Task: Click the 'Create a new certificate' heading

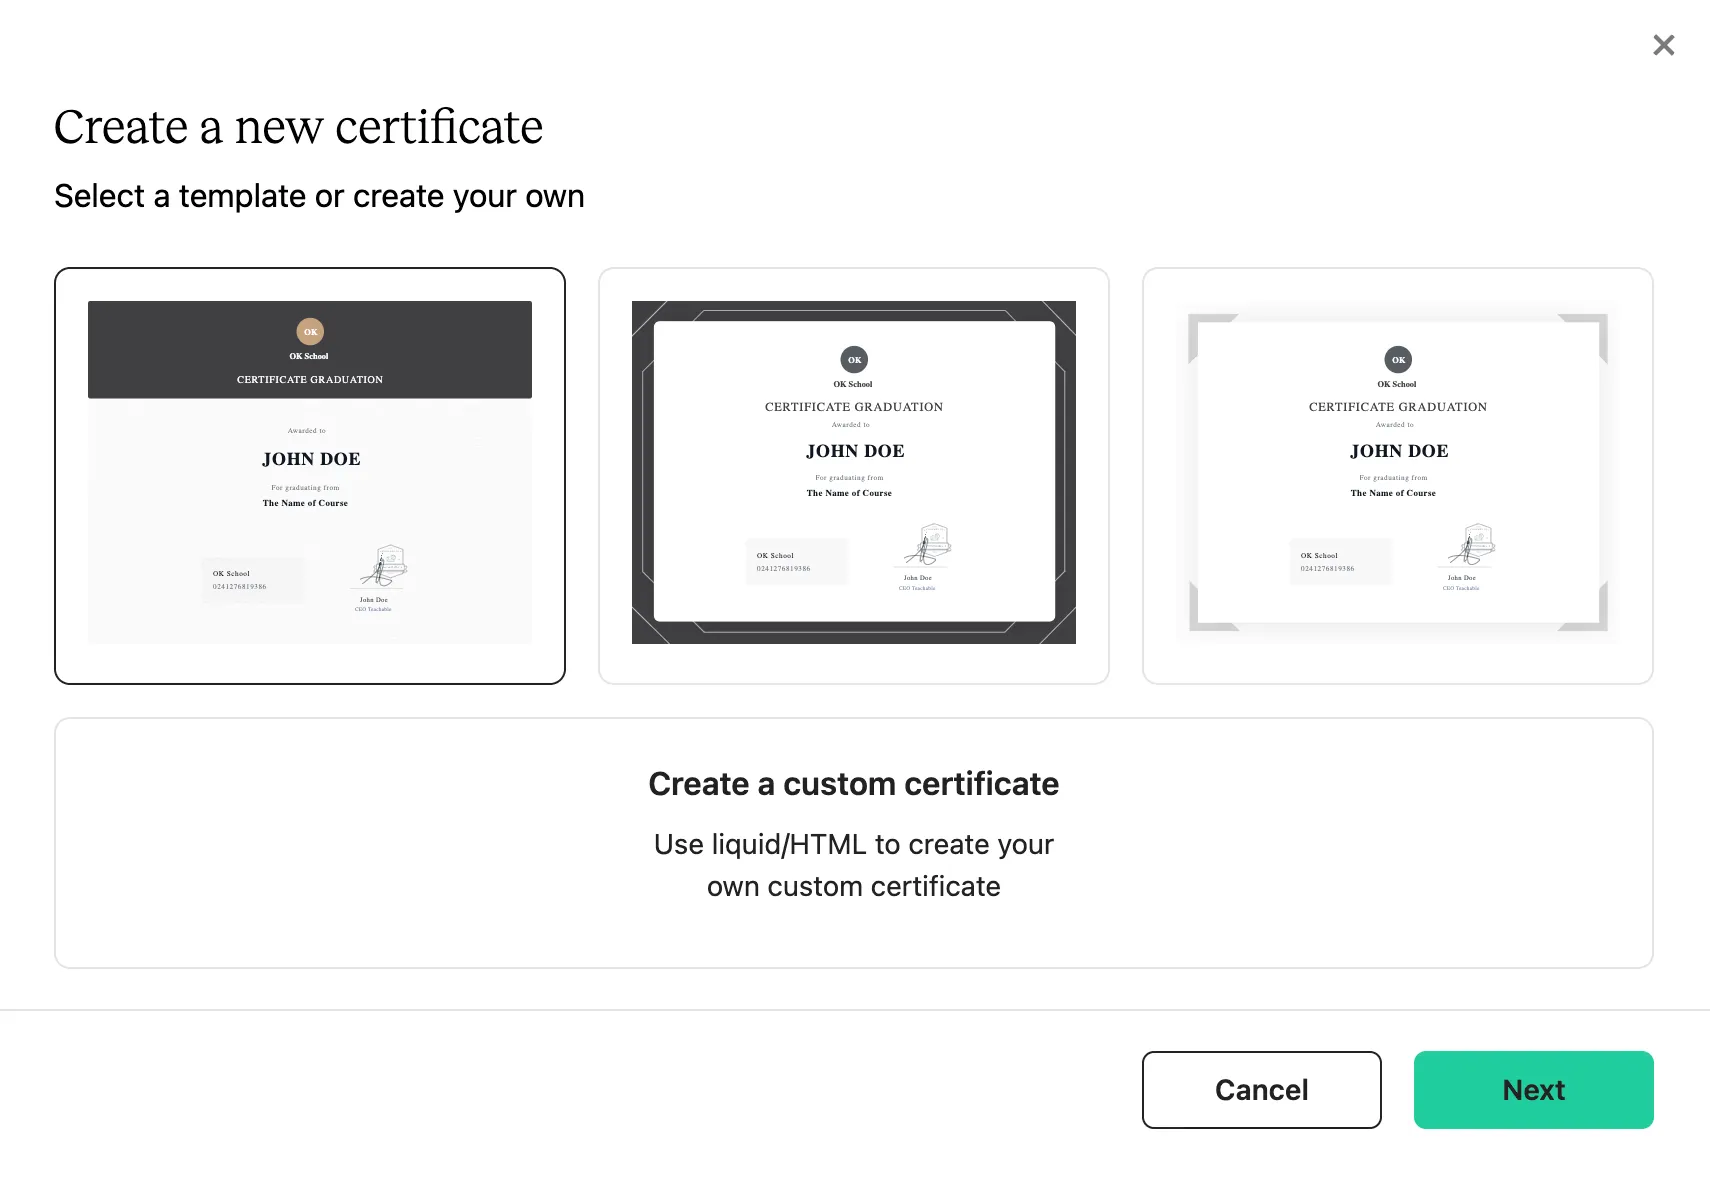Action: pos(298,127)
